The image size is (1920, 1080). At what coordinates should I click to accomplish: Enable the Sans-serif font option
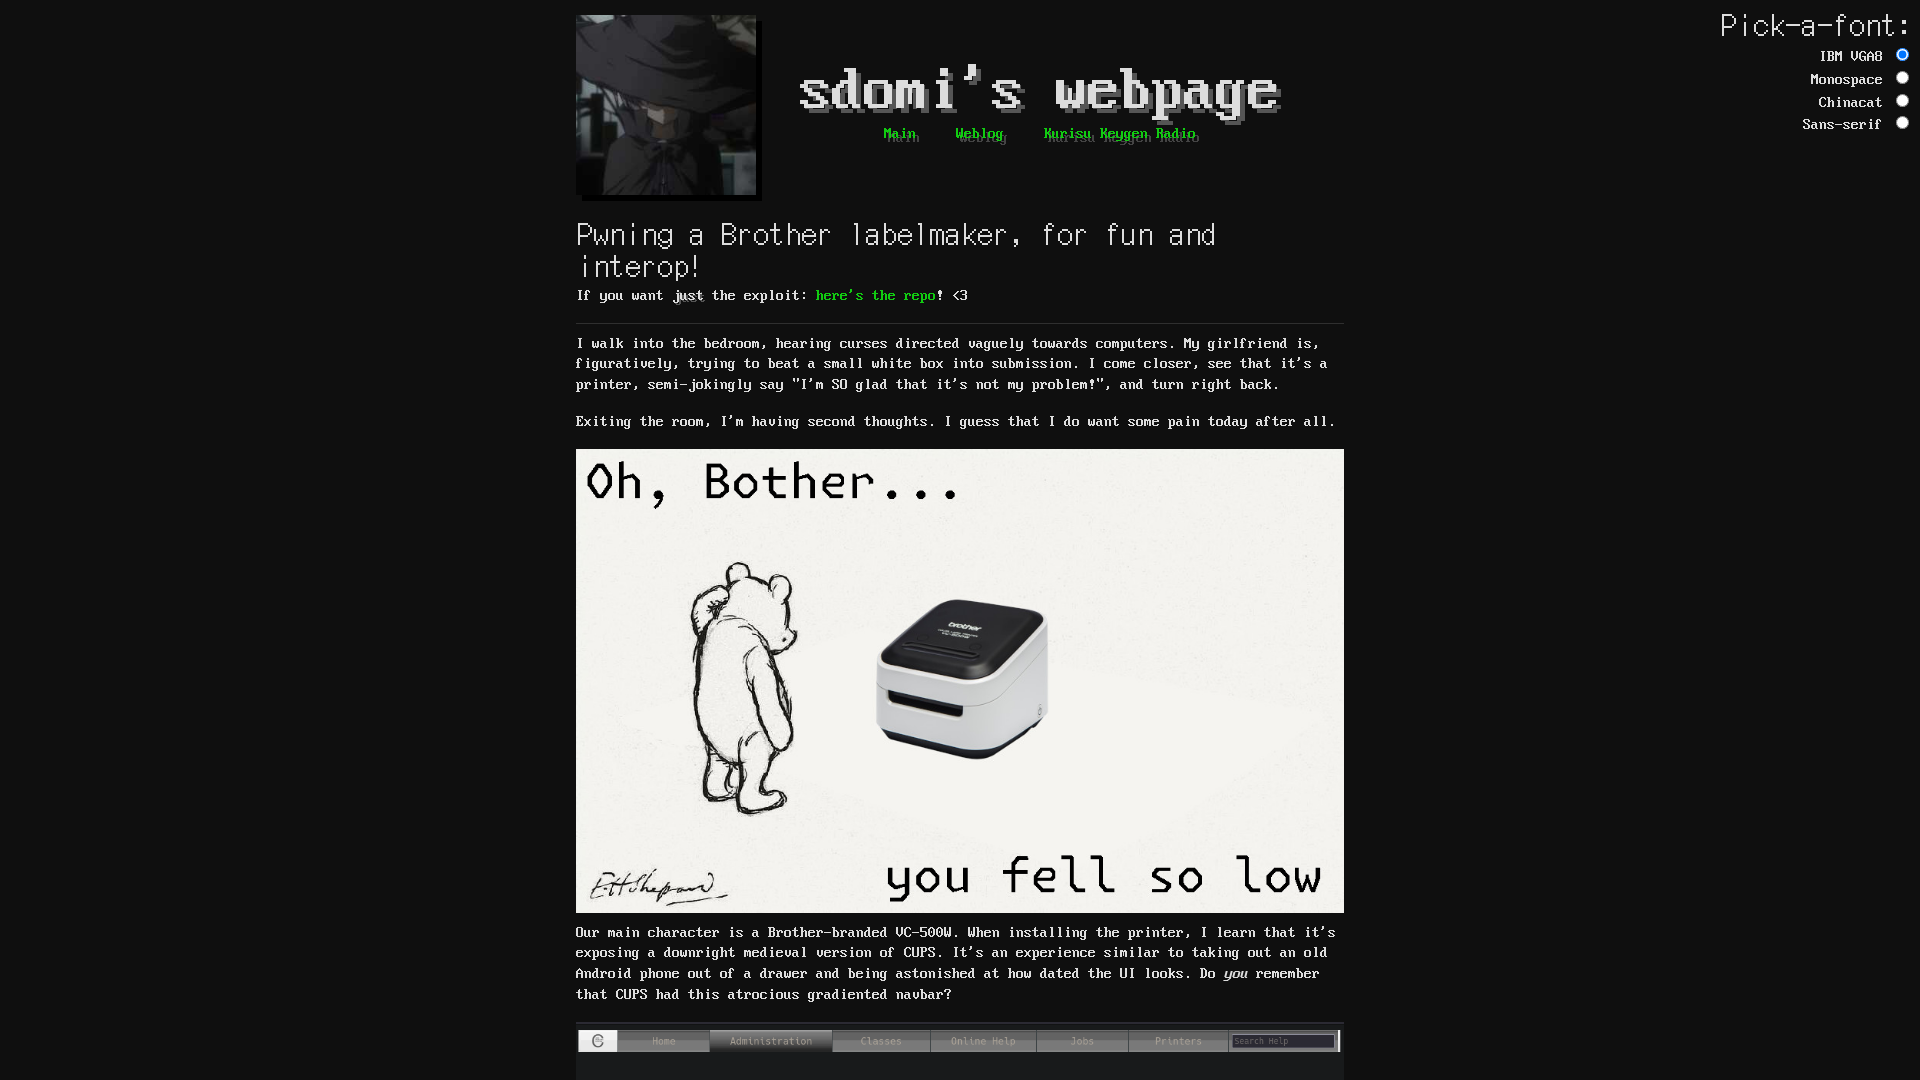[x=1902, y=124]
